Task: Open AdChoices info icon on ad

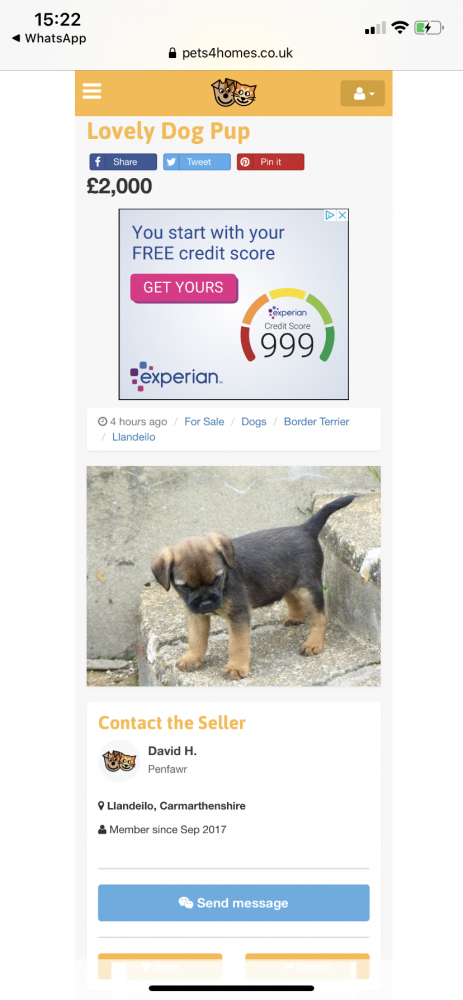Action: point(330,216)
